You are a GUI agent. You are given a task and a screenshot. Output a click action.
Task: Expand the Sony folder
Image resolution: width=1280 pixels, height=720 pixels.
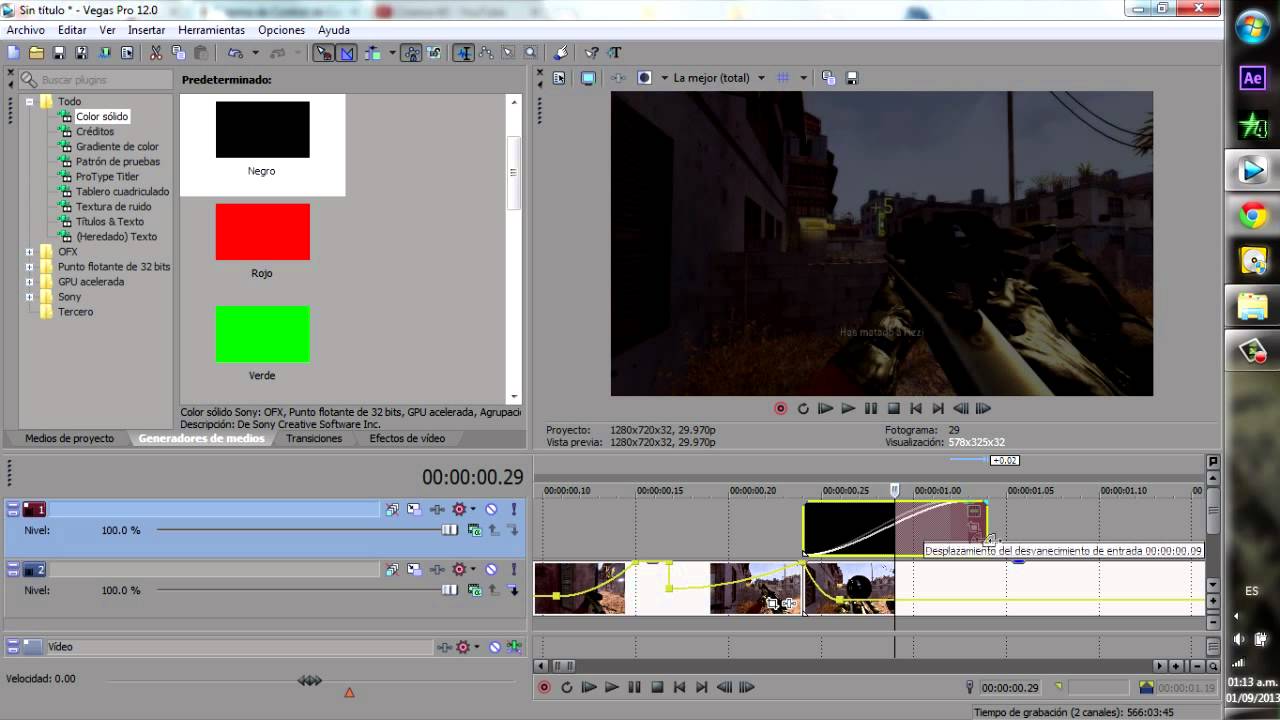pos(30,297)
